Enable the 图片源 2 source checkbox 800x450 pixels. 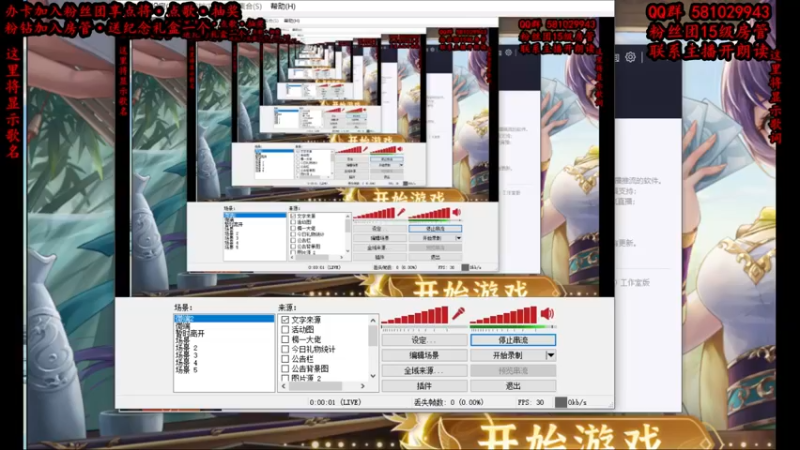click(285, 378)
